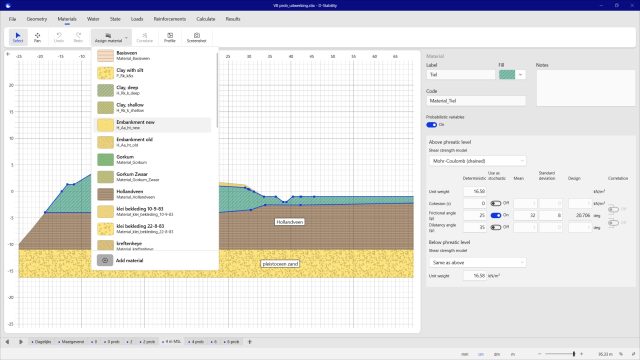Activate the Select tool
The image size is (640, 360).
tap(18, 37)
